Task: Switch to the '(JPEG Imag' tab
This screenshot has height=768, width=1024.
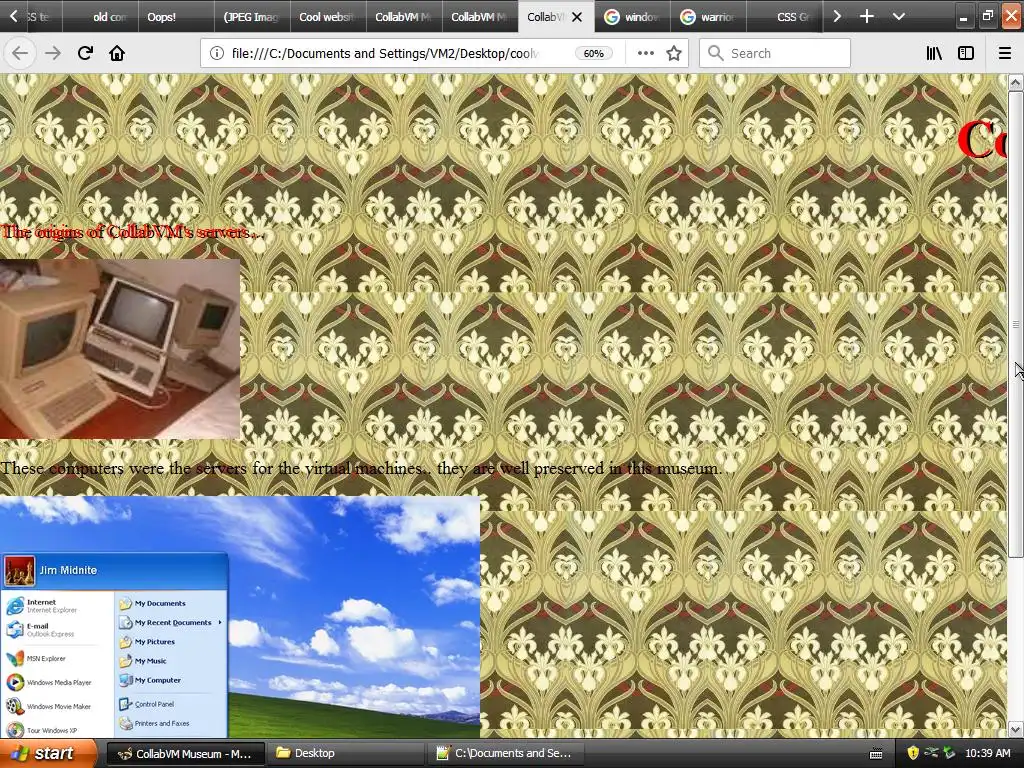Action: [252, 16]
